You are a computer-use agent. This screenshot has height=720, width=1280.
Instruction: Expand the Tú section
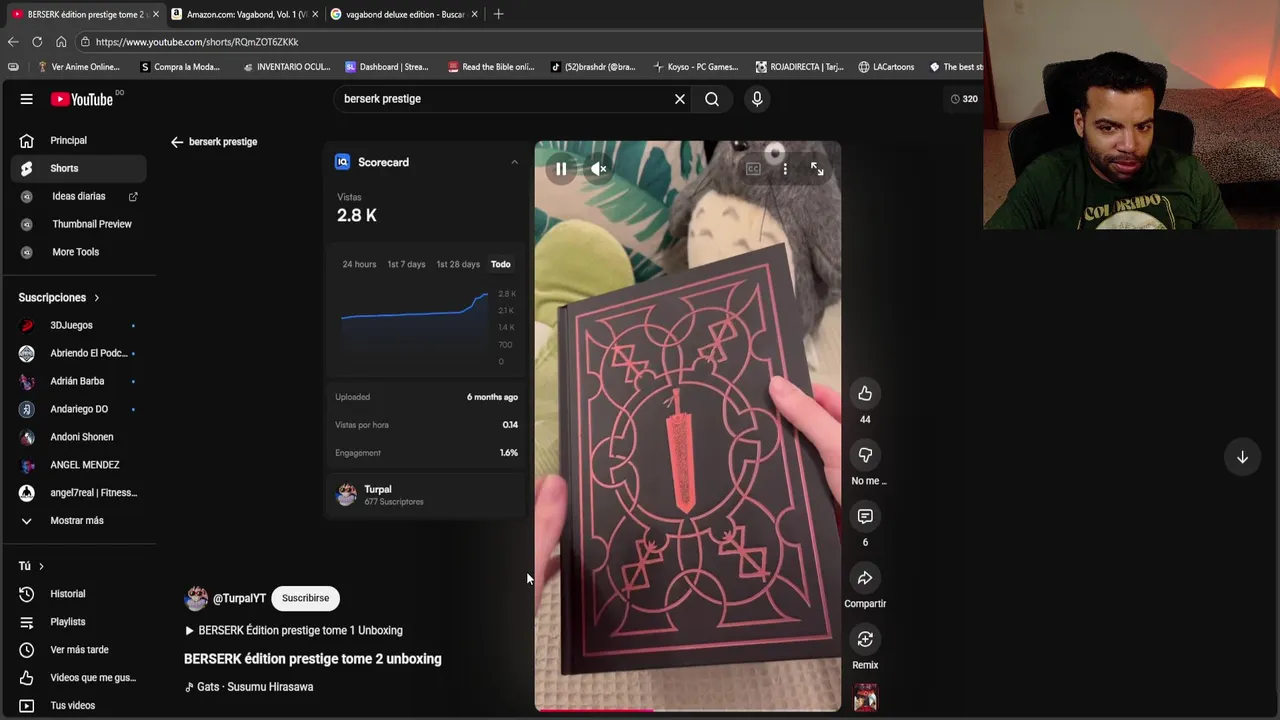click(31, 566)
